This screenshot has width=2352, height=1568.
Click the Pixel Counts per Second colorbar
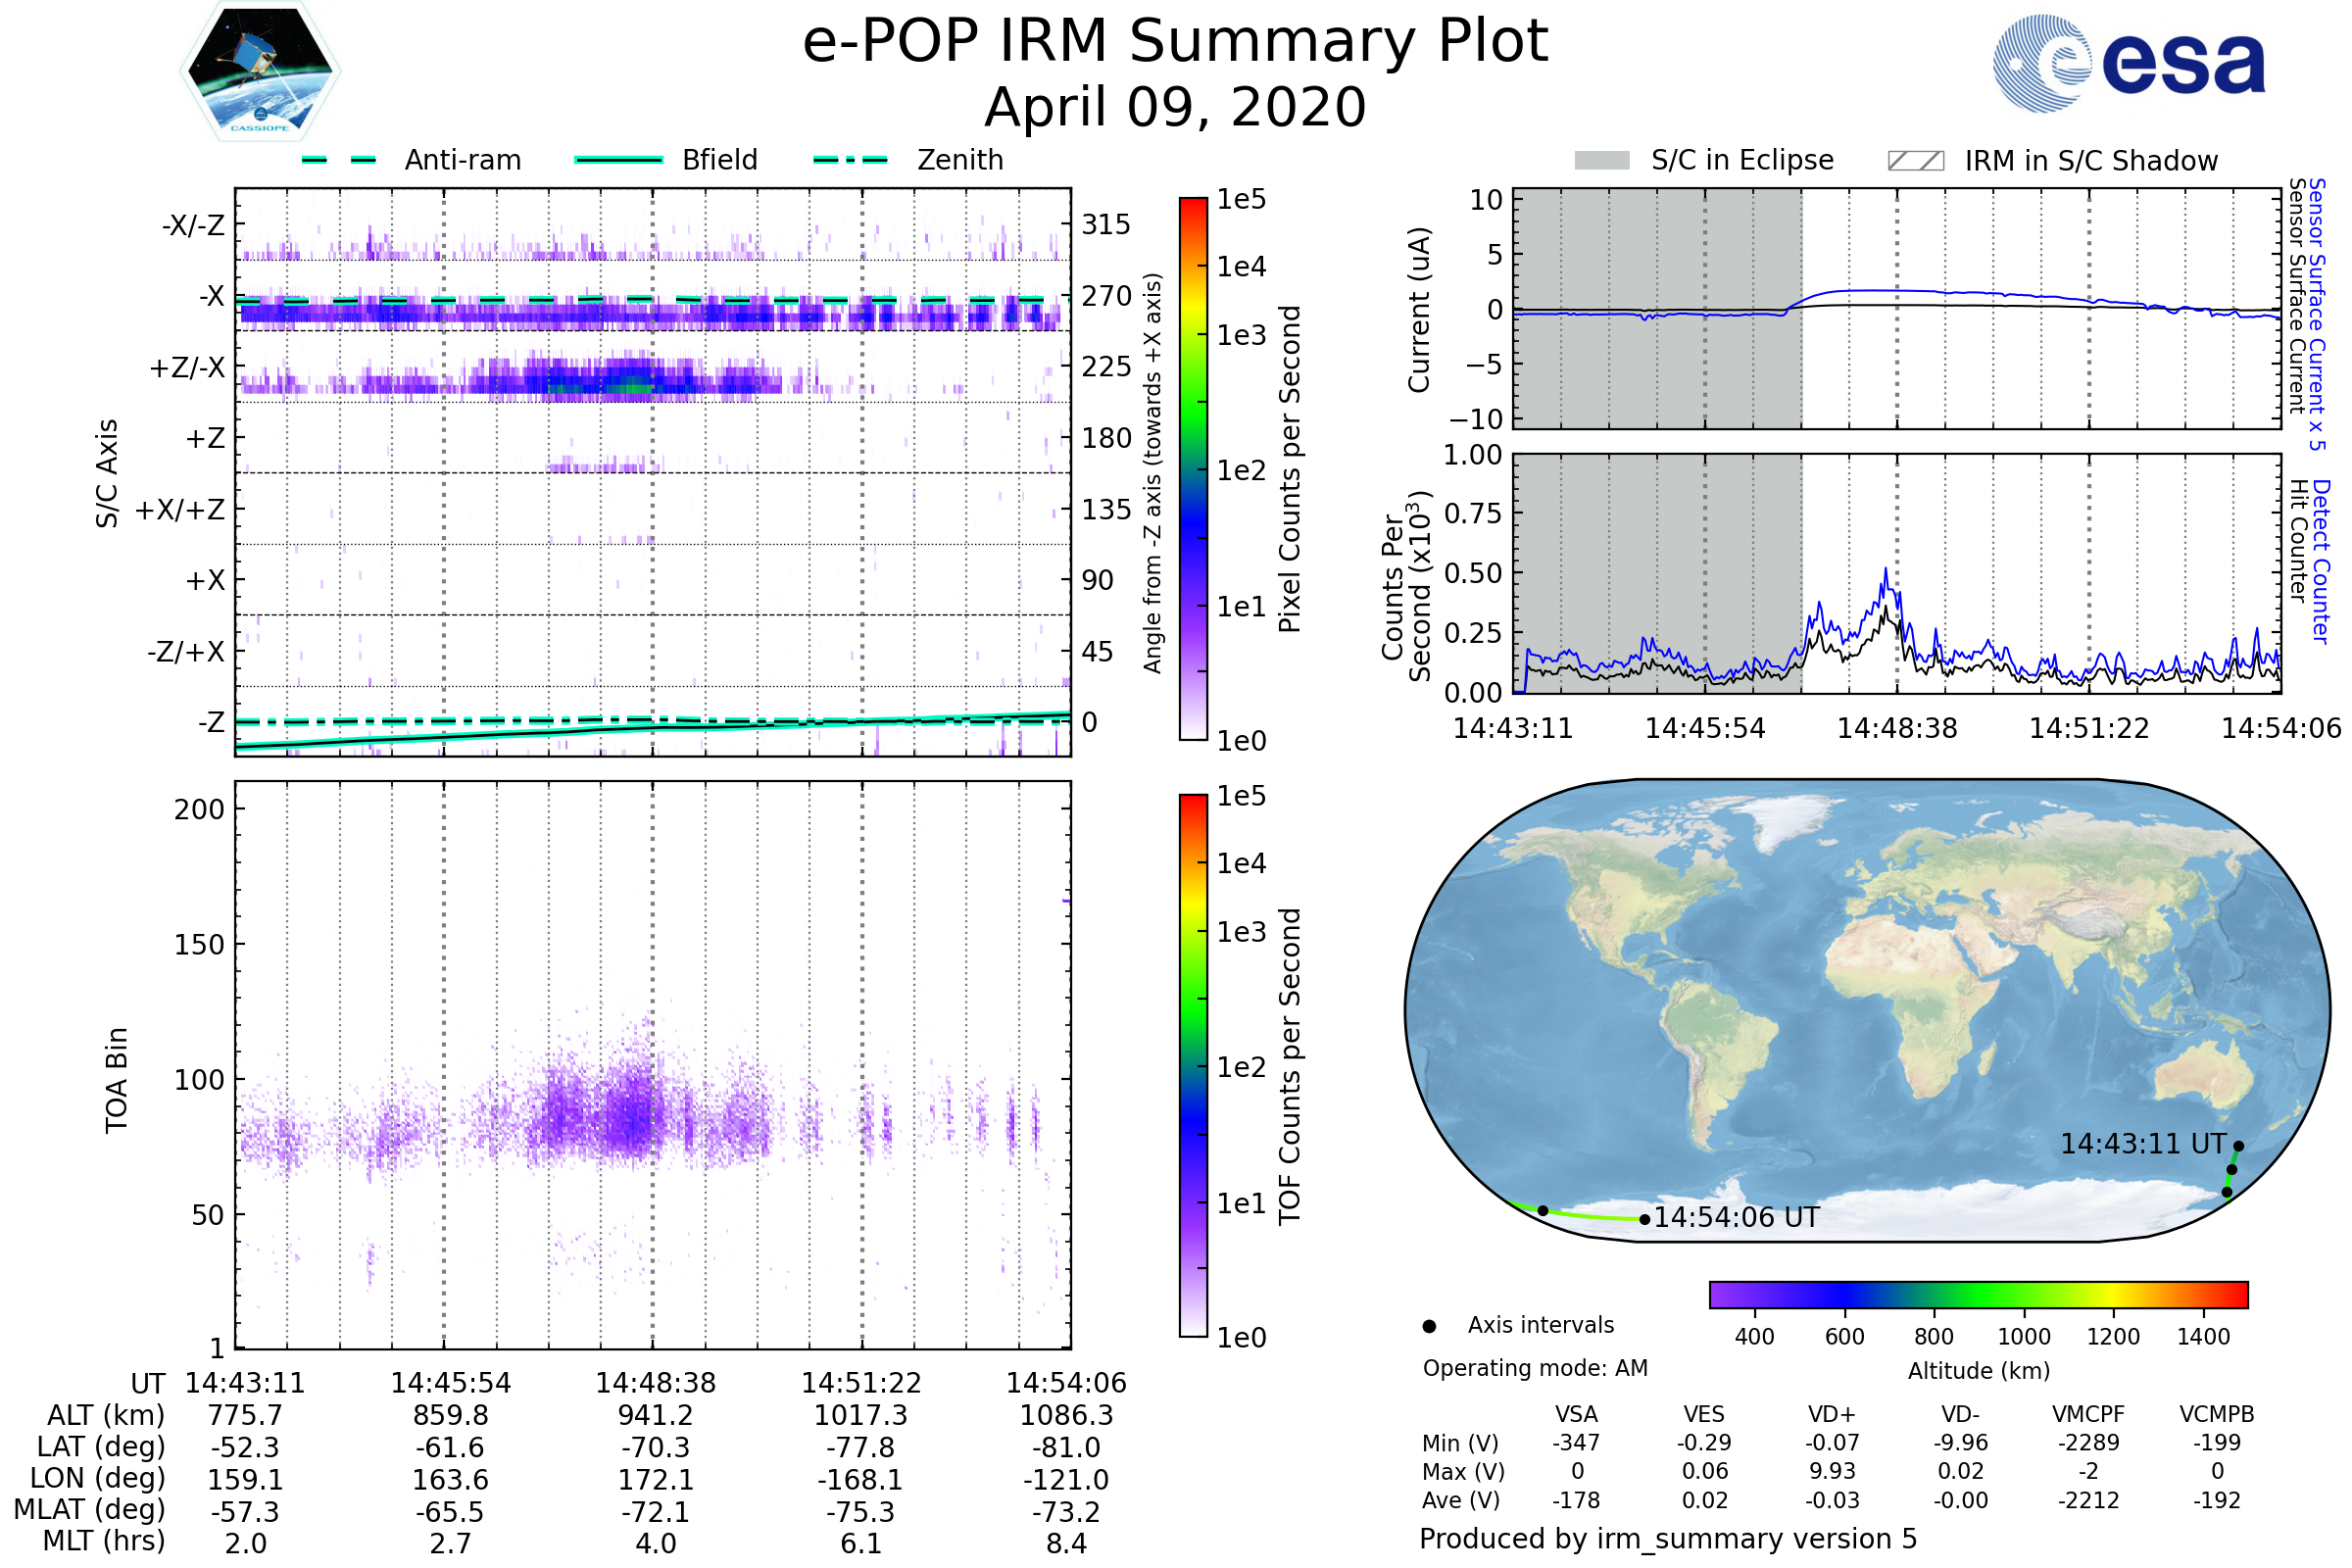(1194, 468)
